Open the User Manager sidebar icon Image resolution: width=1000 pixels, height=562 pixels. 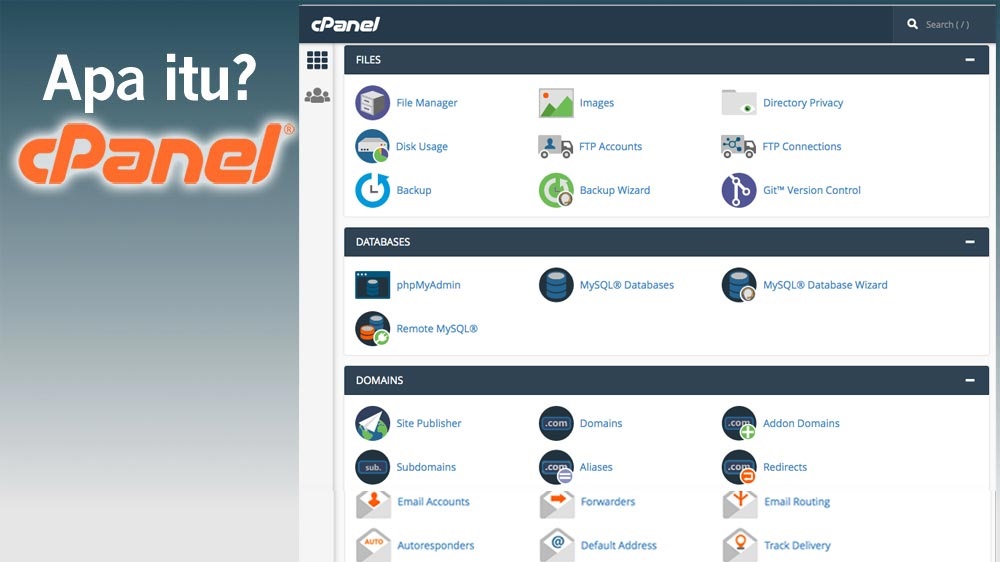pos(317,96)
